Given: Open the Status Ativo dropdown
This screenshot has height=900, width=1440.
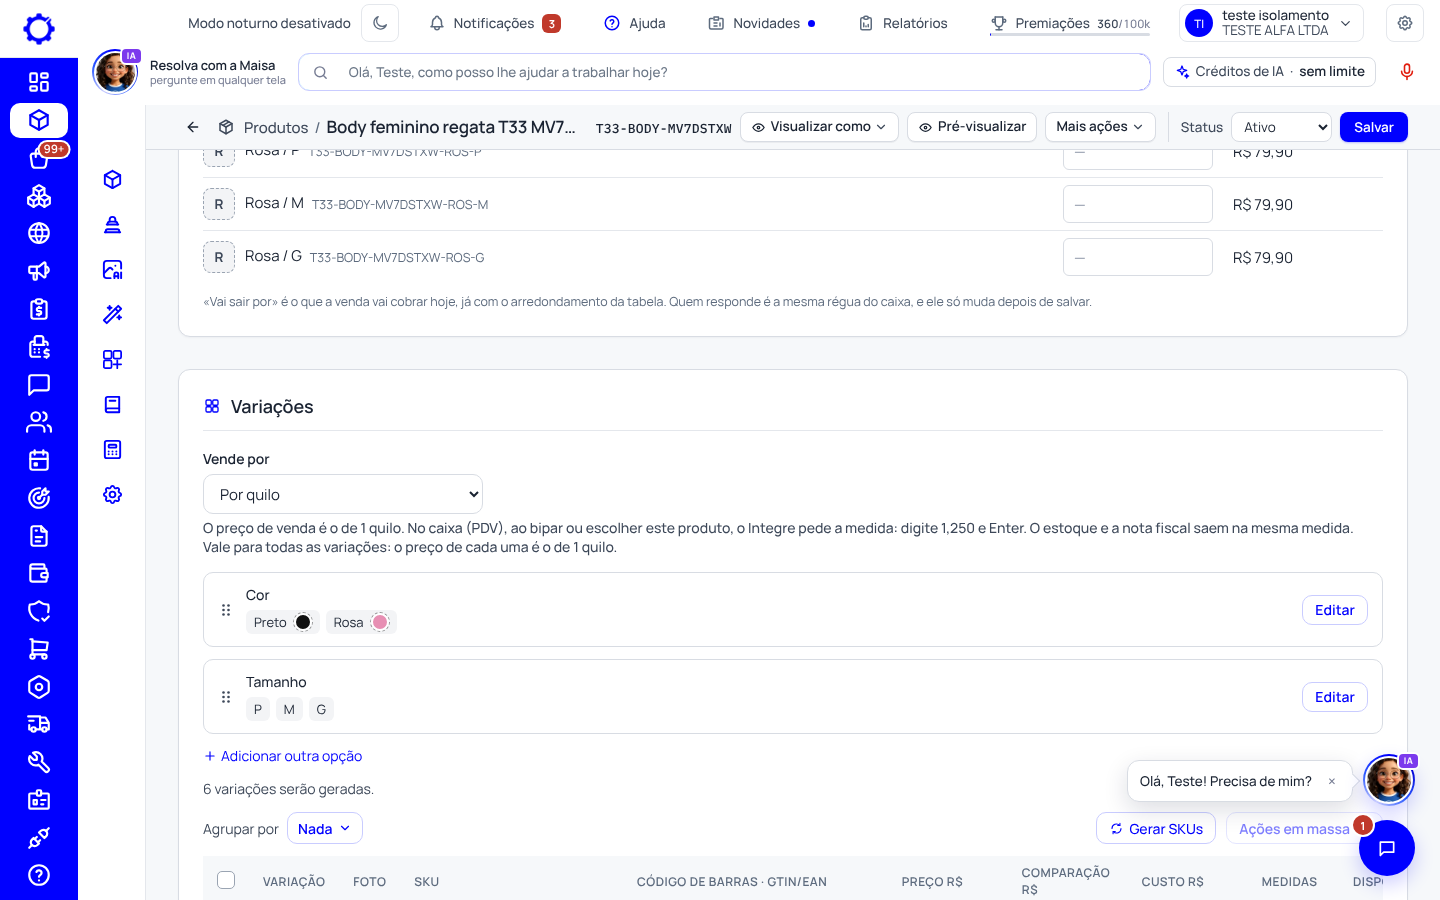Looking at the screenshot, I should (x=1282, y=127).
